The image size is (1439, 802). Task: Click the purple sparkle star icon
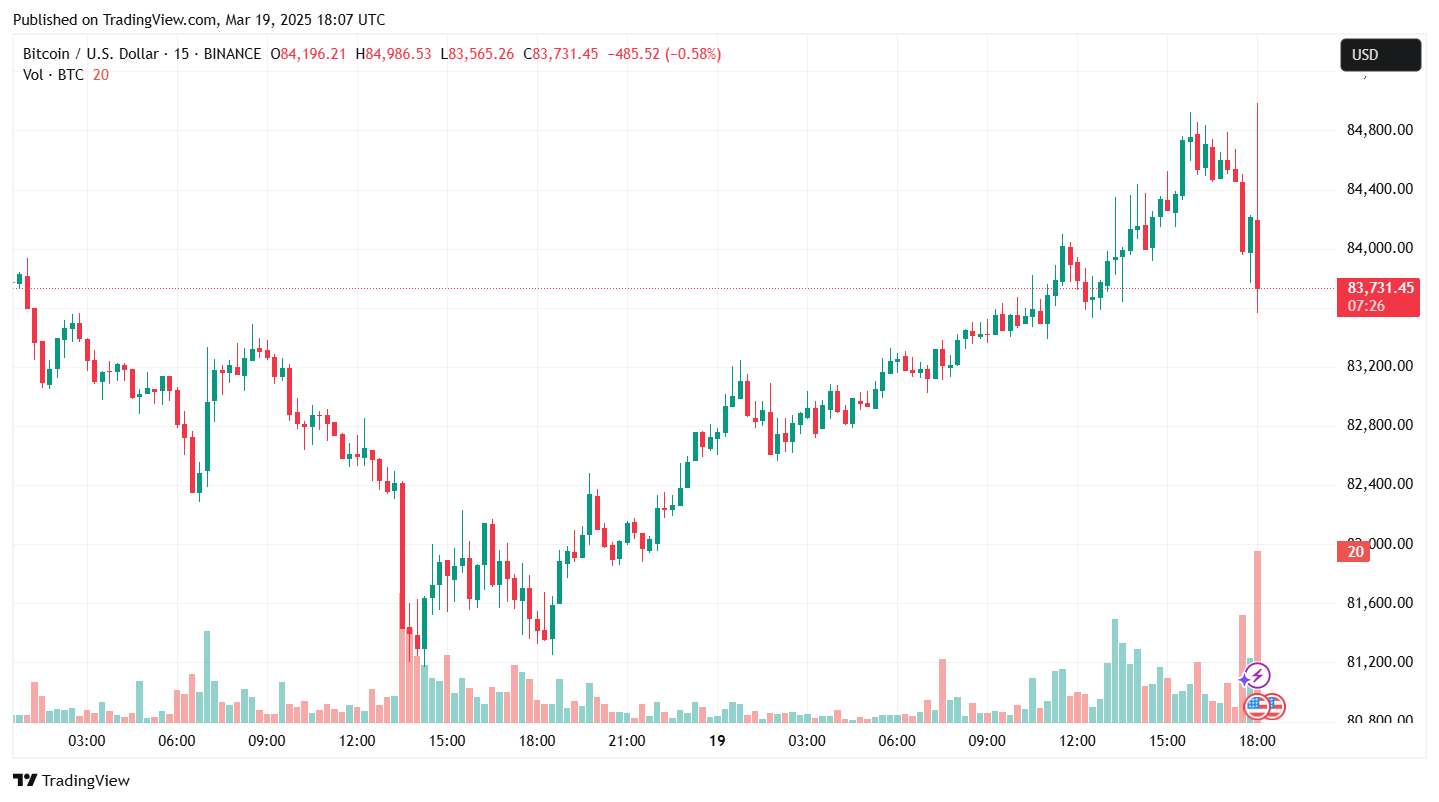click(x=1244, y=680)
